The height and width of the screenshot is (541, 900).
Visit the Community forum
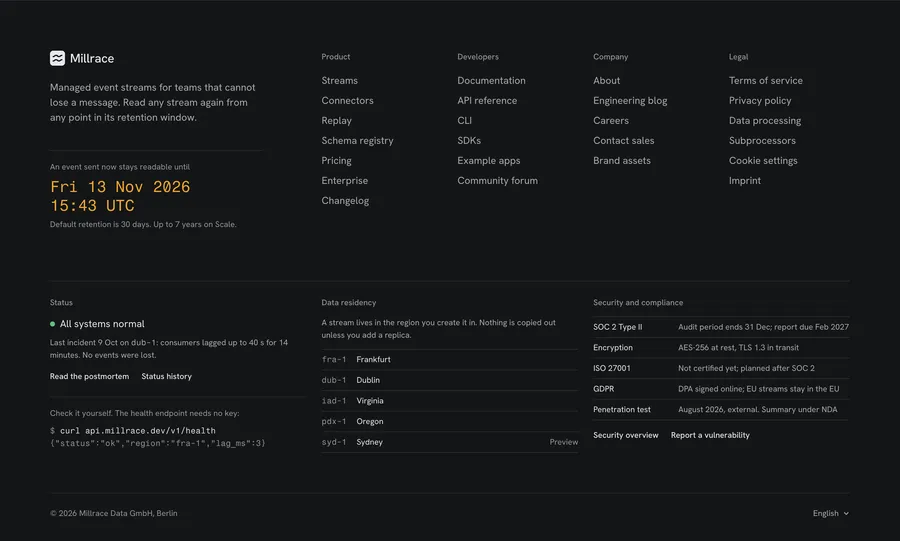point(498,180)
